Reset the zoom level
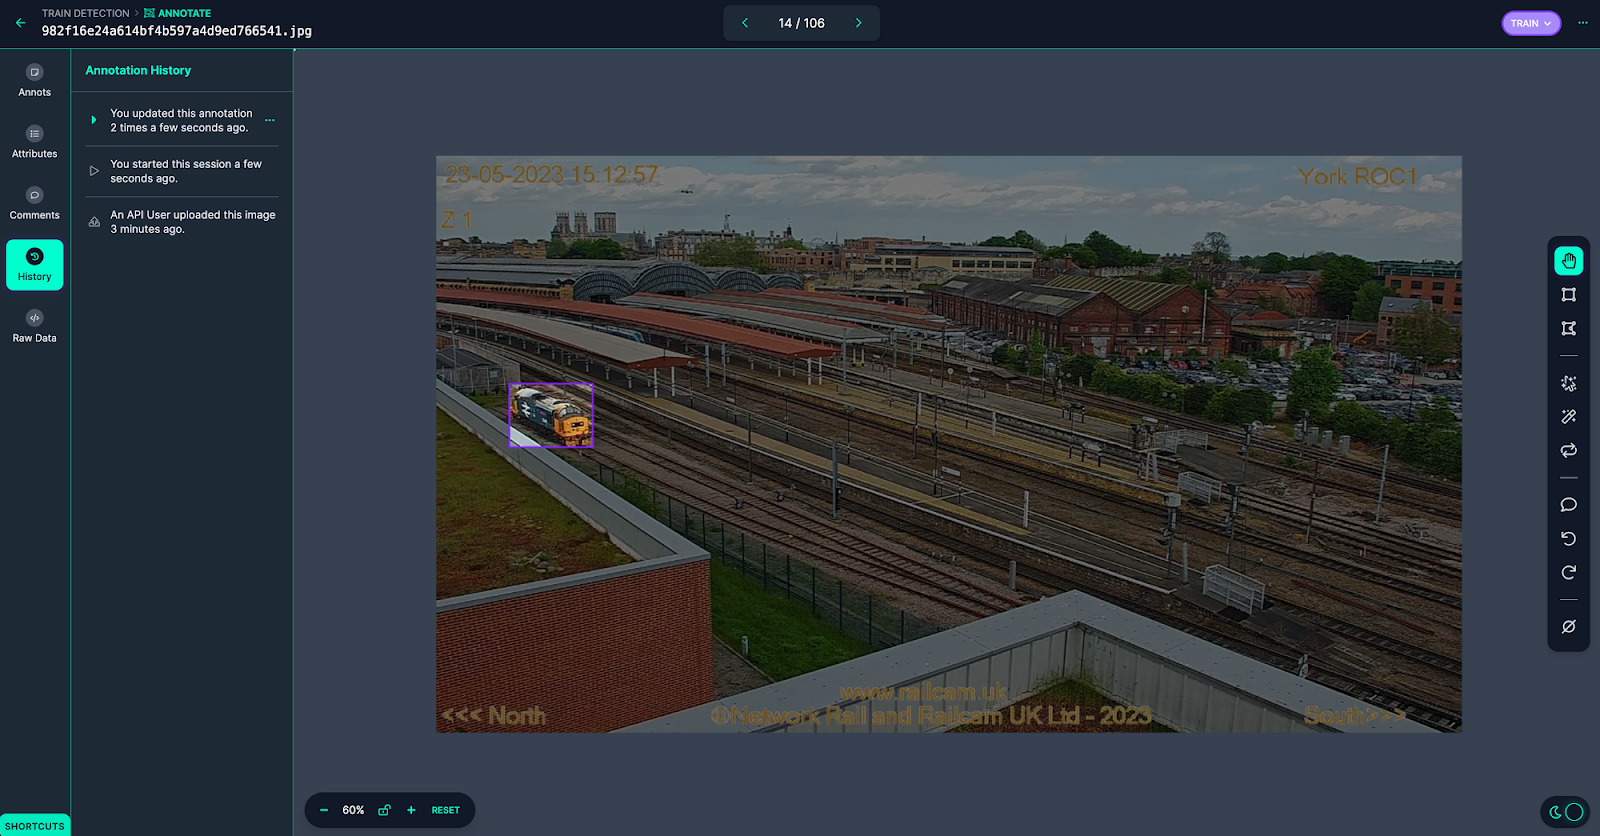This screenshot has width=1600, height=836. coord(446,810)
